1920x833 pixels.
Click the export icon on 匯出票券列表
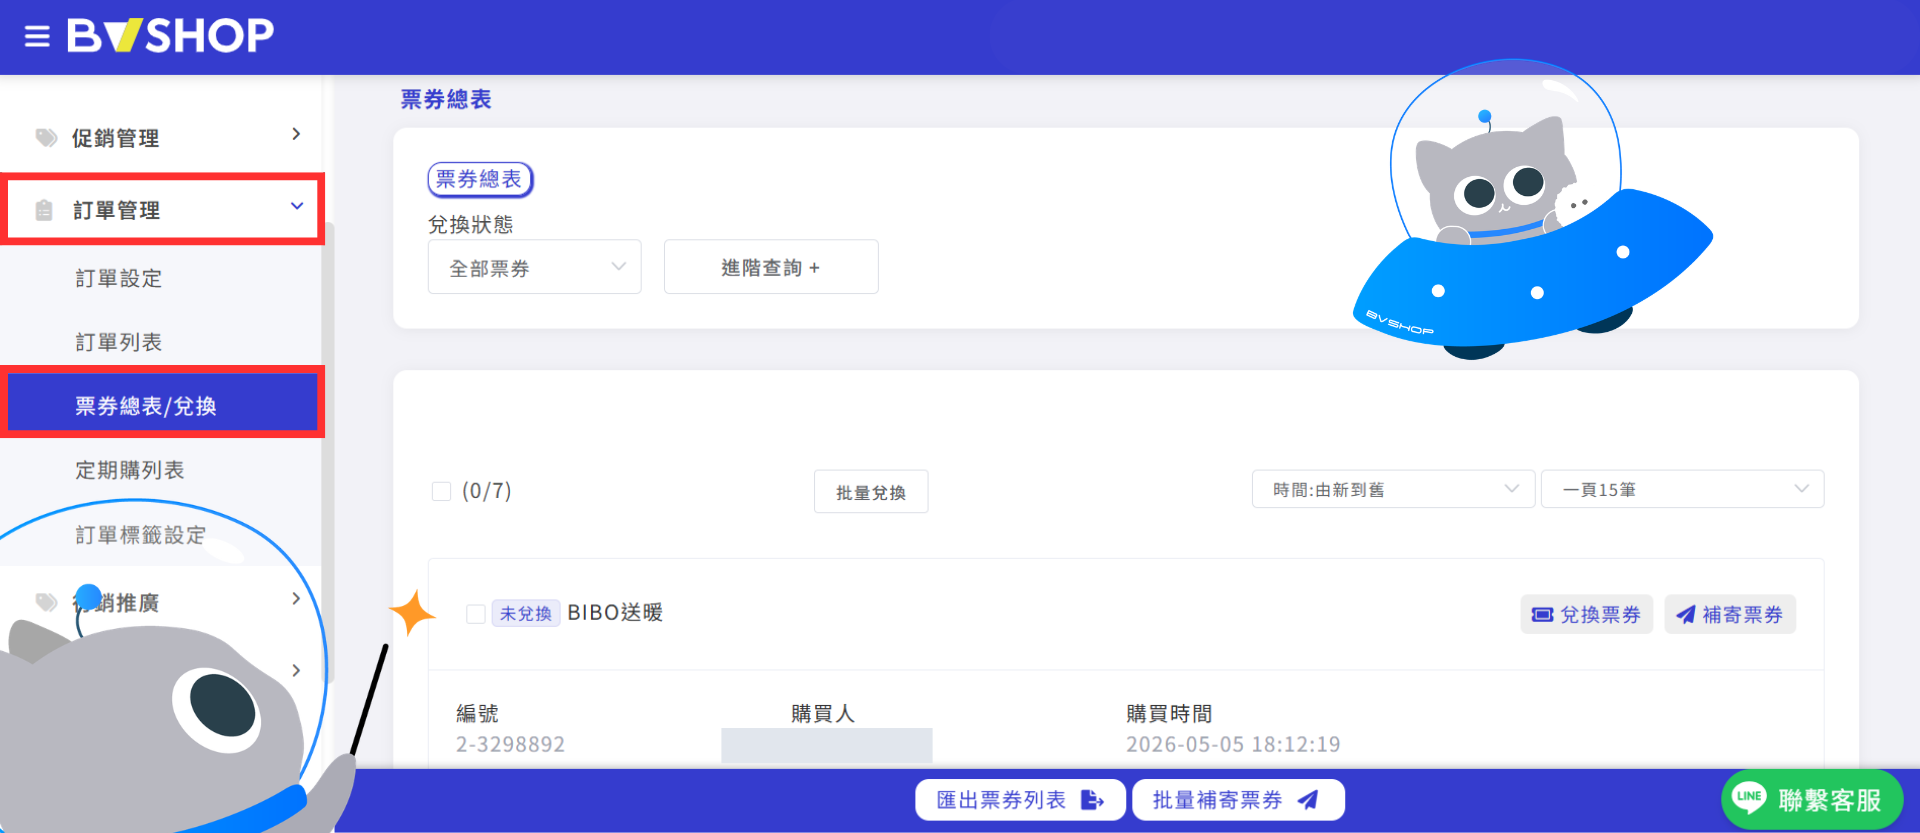point(1092,800)
